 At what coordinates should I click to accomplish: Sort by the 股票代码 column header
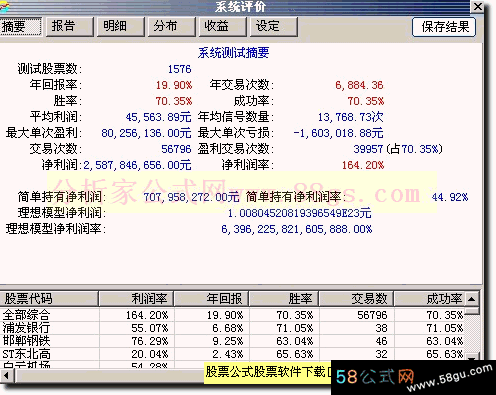[49, 299]
